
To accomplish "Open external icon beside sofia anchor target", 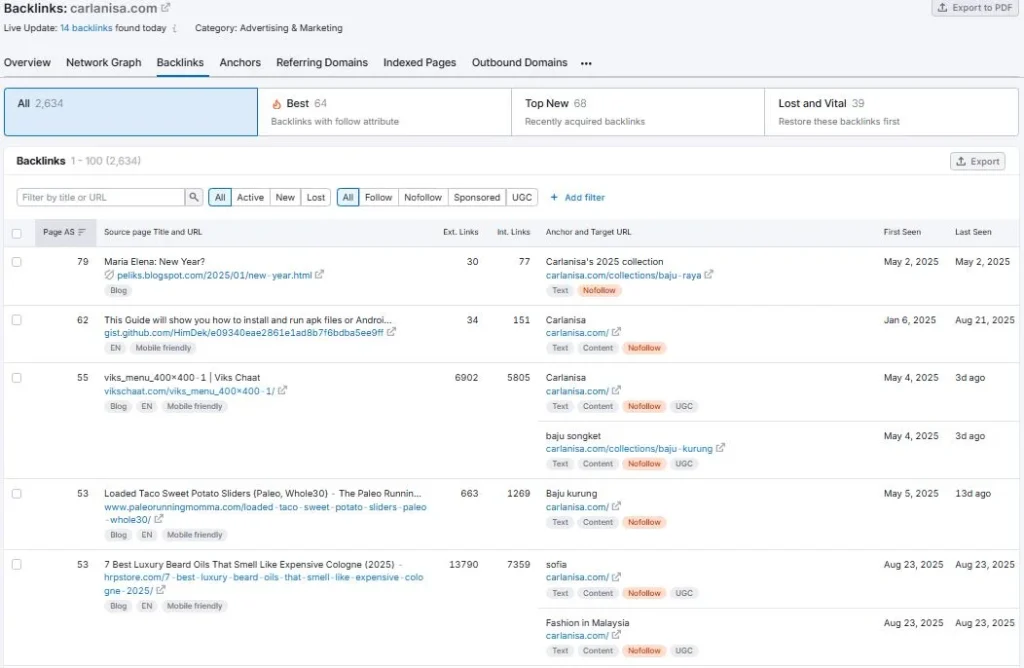I will point(616,577).
